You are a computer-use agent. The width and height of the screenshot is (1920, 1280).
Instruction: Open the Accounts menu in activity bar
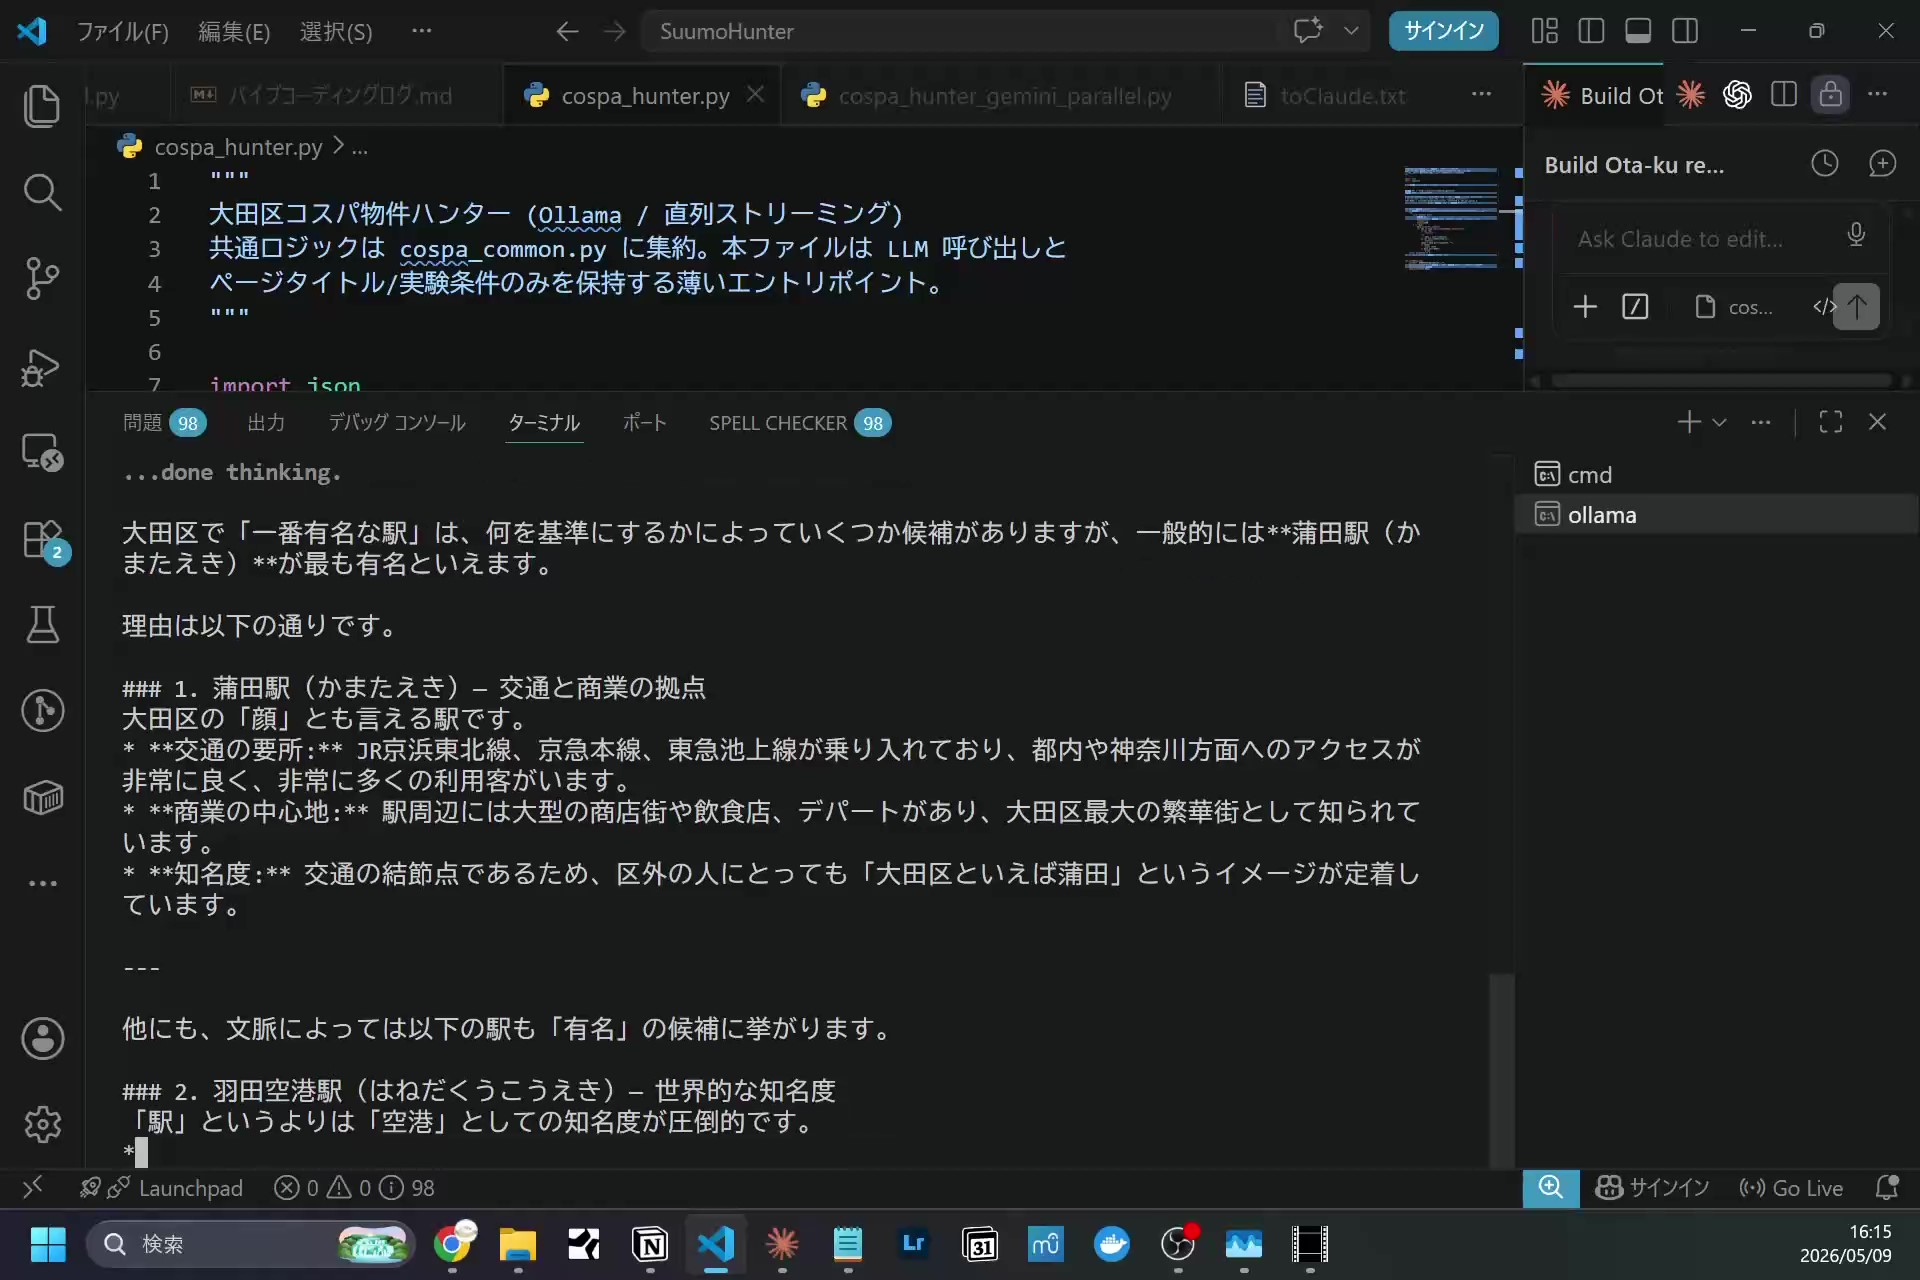(x=42, y=1038)
